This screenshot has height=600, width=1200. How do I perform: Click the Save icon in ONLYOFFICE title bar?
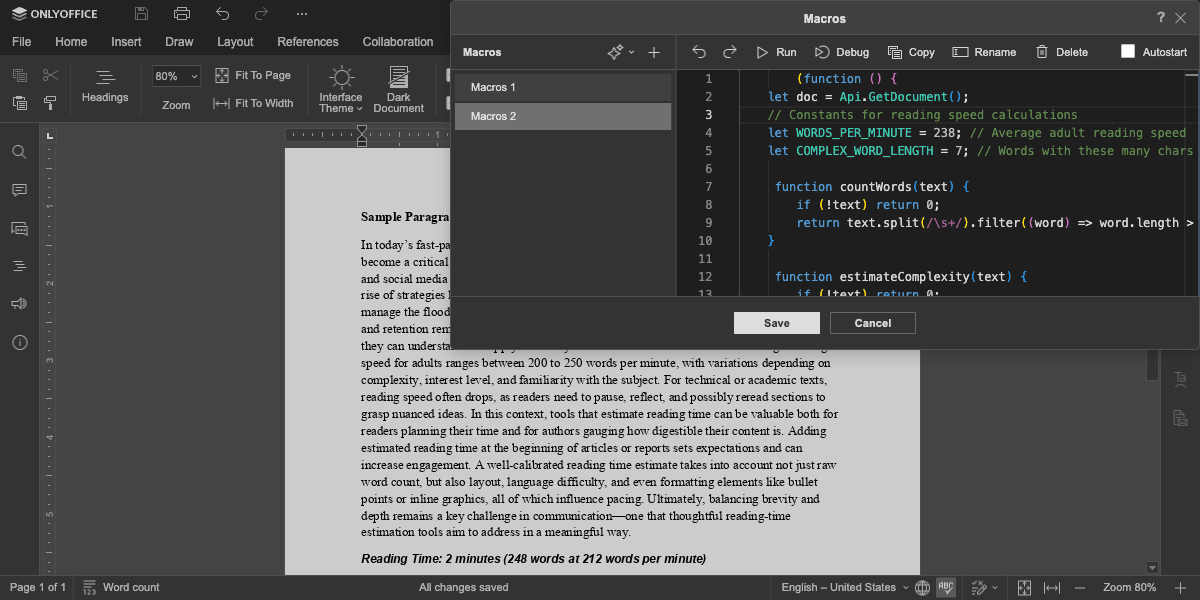[142, 14]
